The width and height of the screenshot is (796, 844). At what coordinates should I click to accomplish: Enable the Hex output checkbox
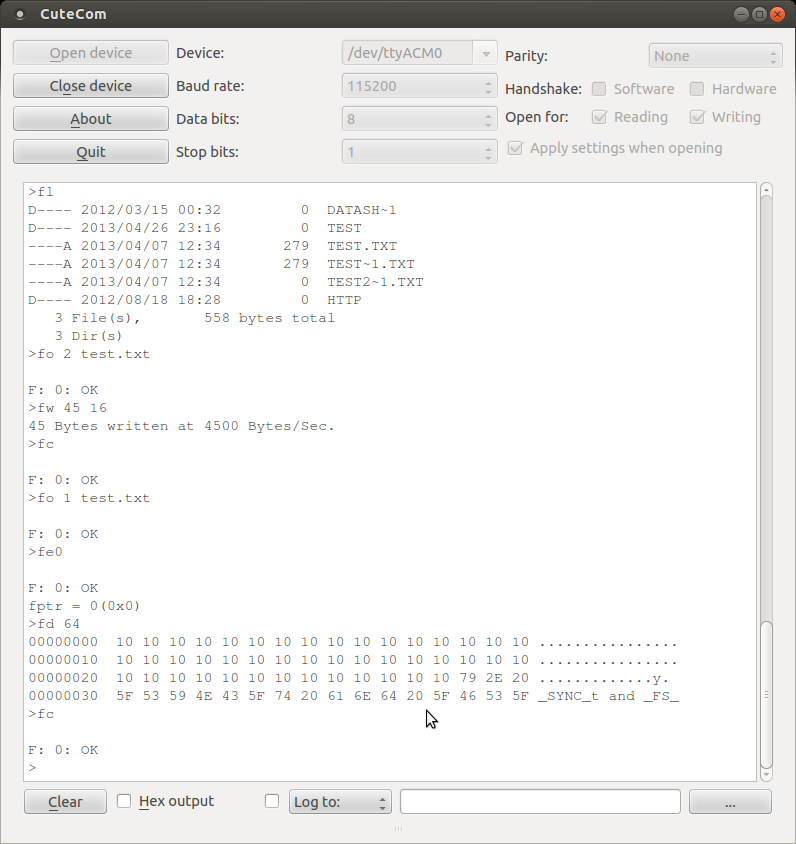click(x=125, y=801)
